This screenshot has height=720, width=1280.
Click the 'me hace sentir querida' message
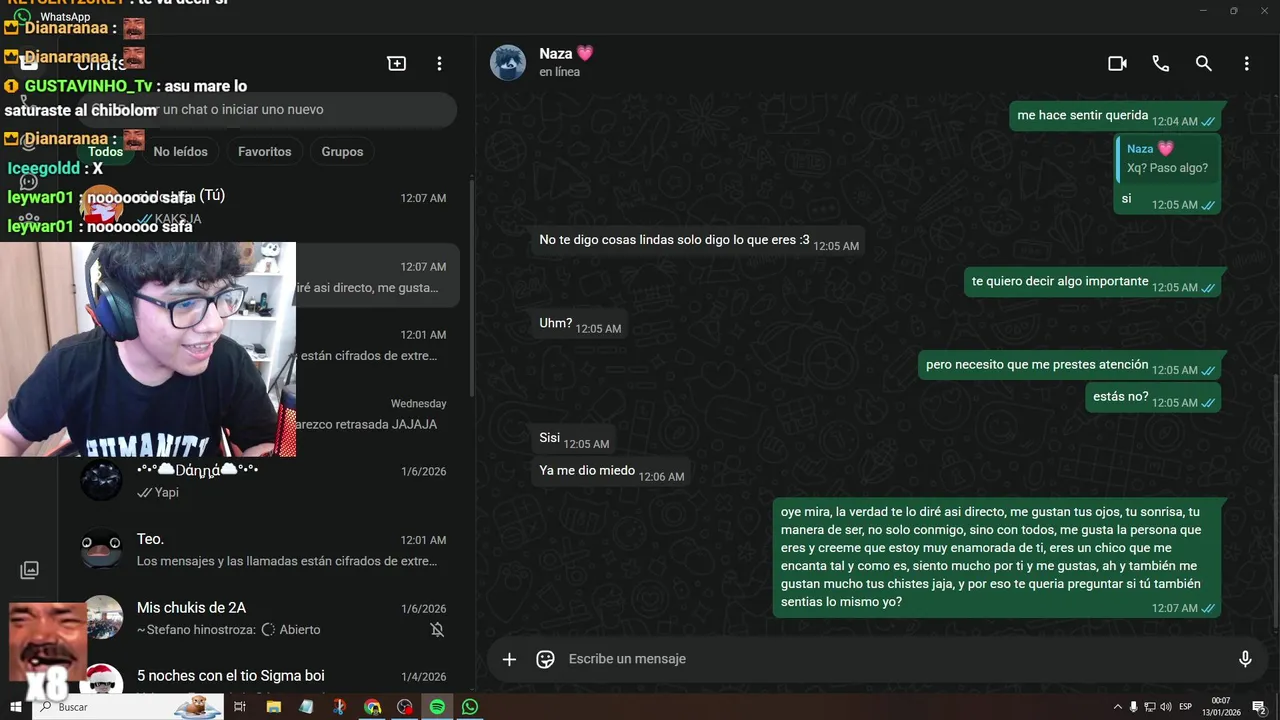(1115, 116)
